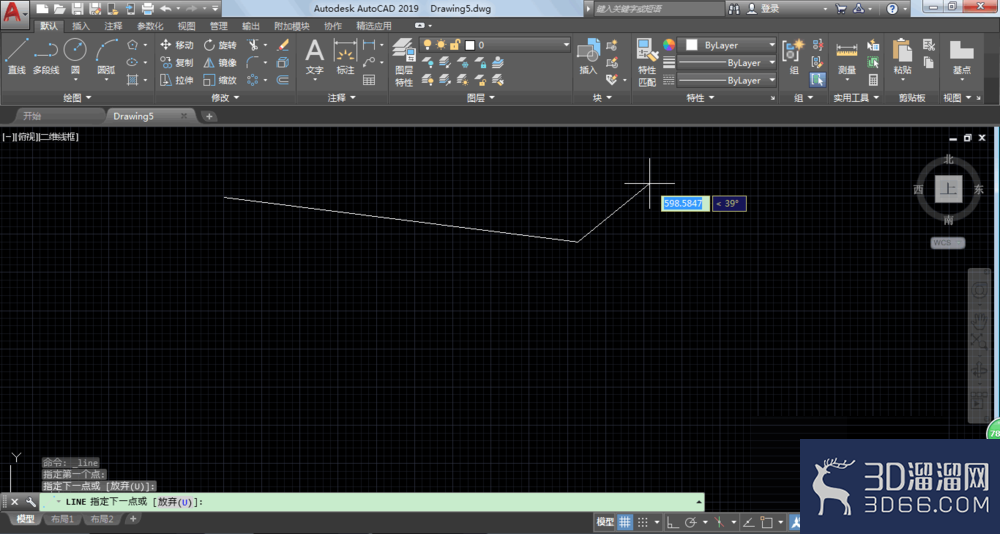Switch to the 布局1 layout tab

[62, 519]
